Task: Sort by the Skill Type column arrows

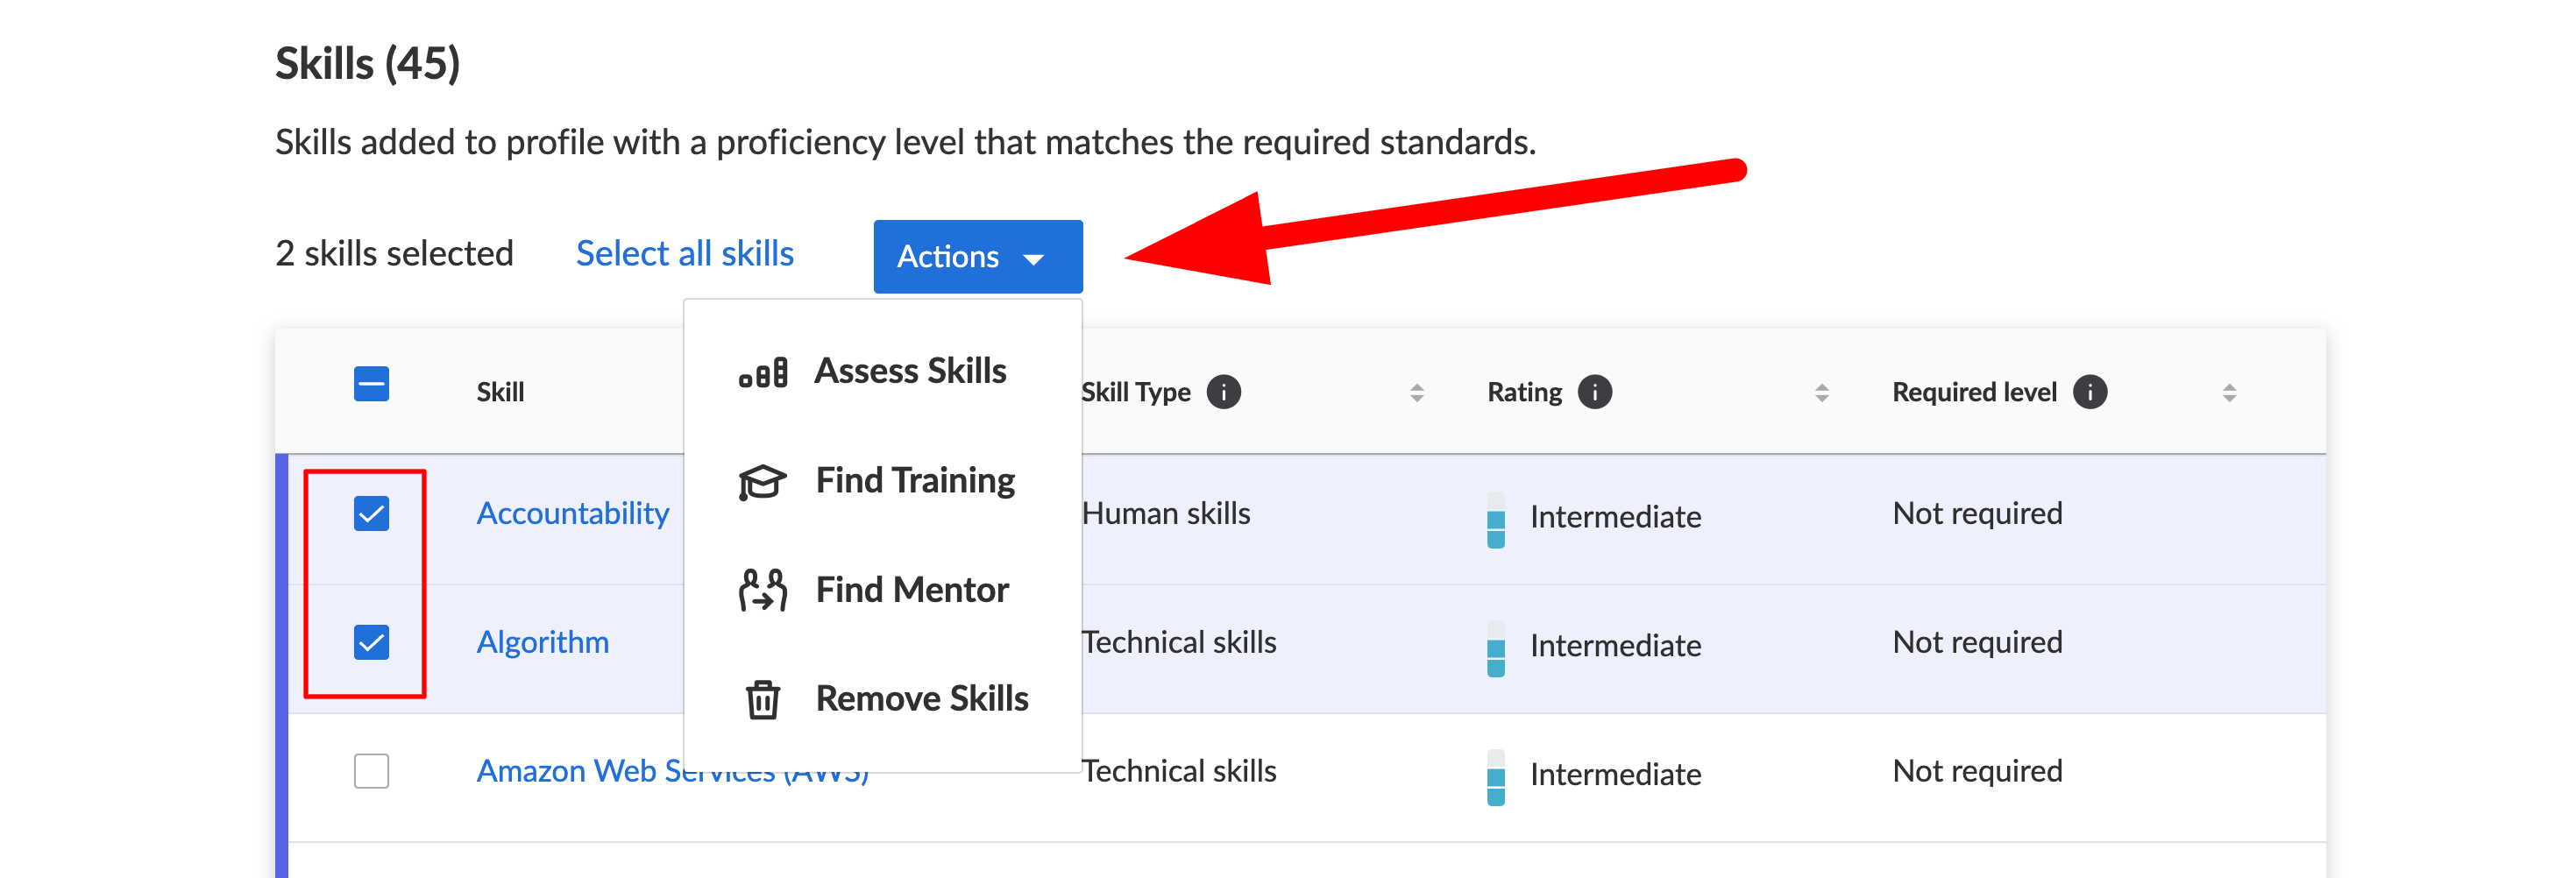Action: pyautogui.click(x=1416, y=393)
